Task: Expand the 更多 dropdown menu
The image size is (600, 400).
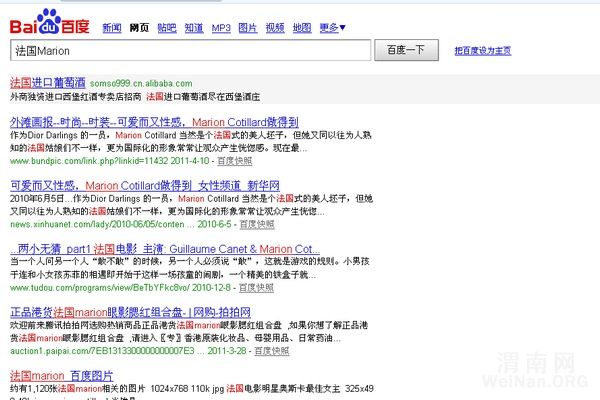Action: tap(333, 28)
